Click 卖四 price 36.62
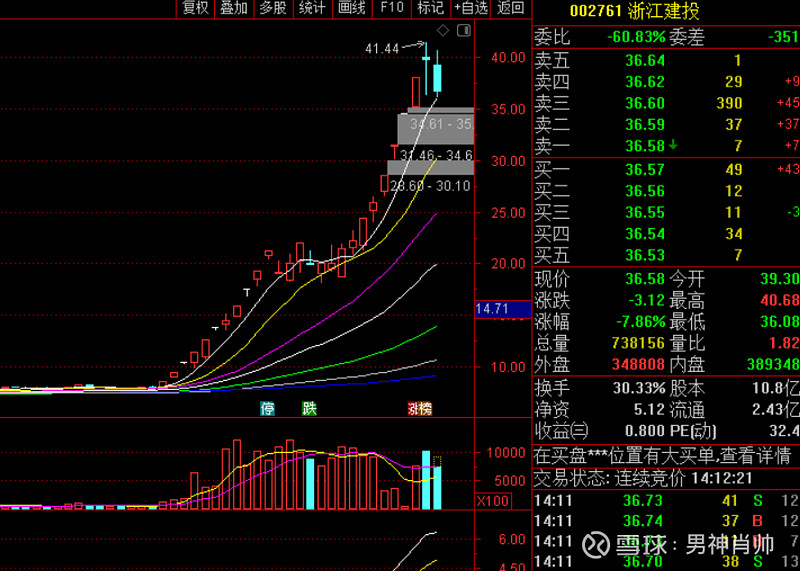Image resolution: width=800 pixels, height=571 pixels. pos(645,82)
